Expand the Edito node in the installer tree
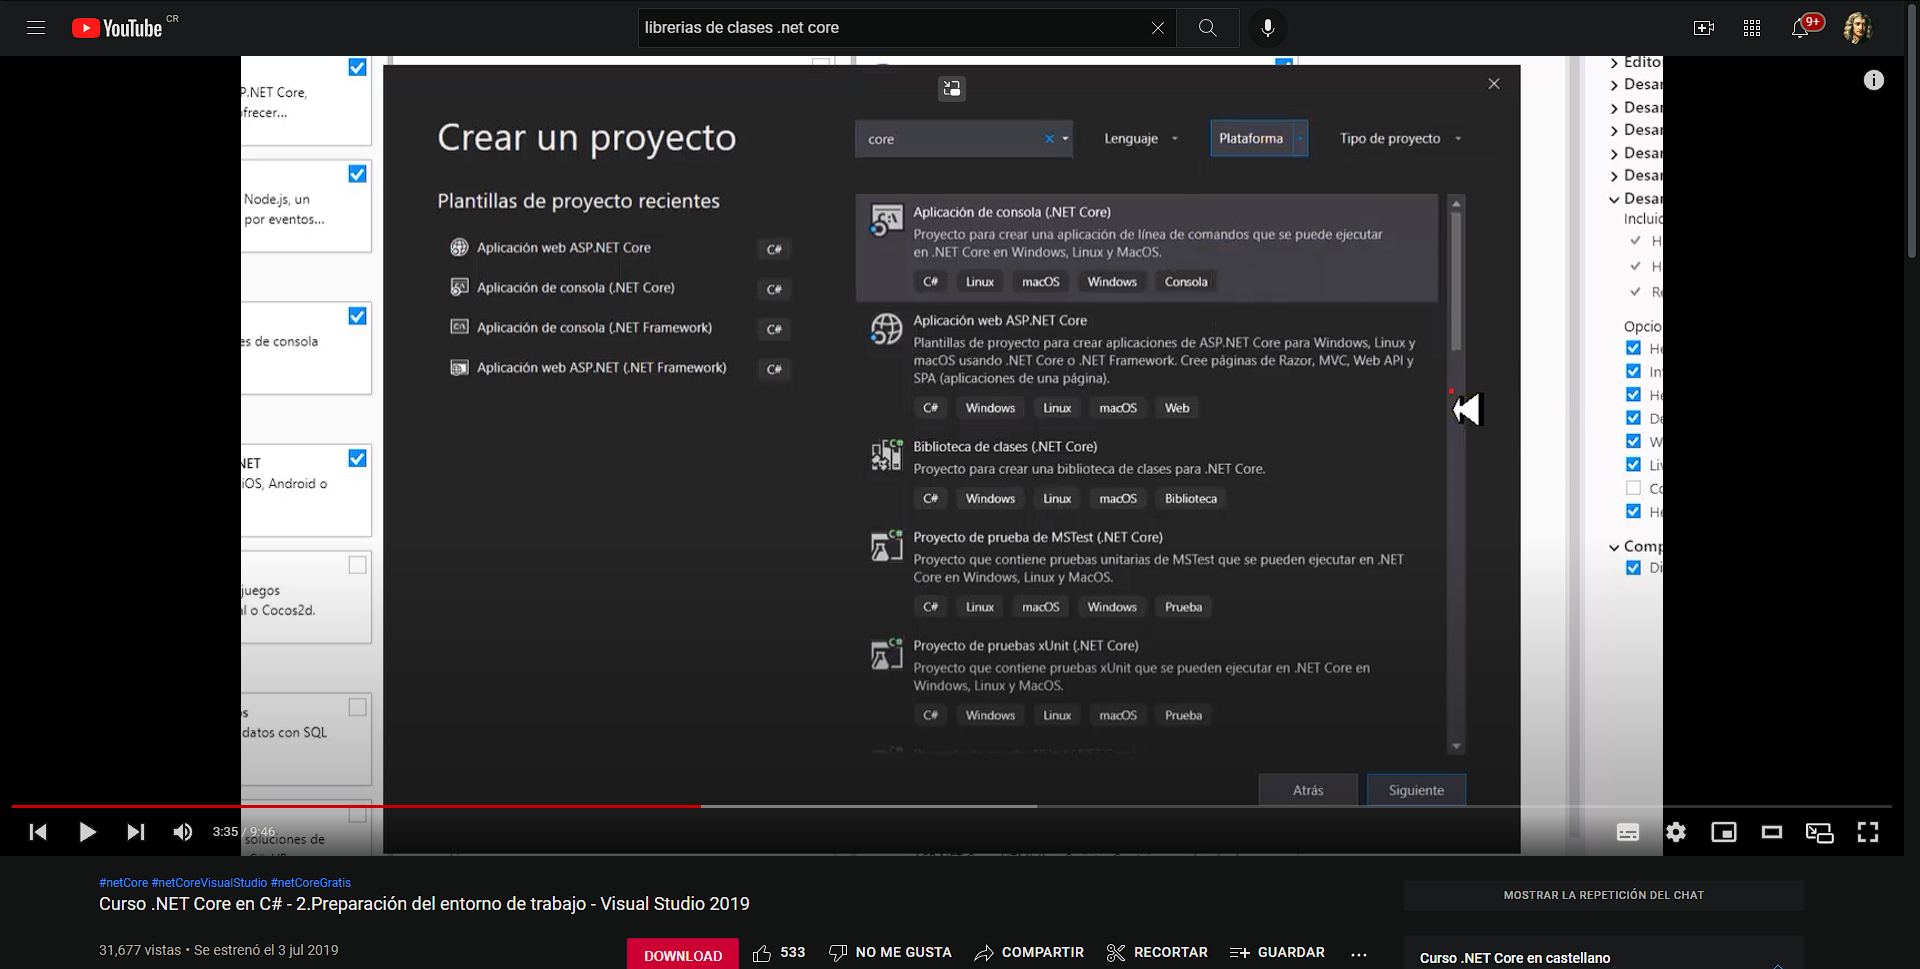The image size is (1920, 969). 1614,63
